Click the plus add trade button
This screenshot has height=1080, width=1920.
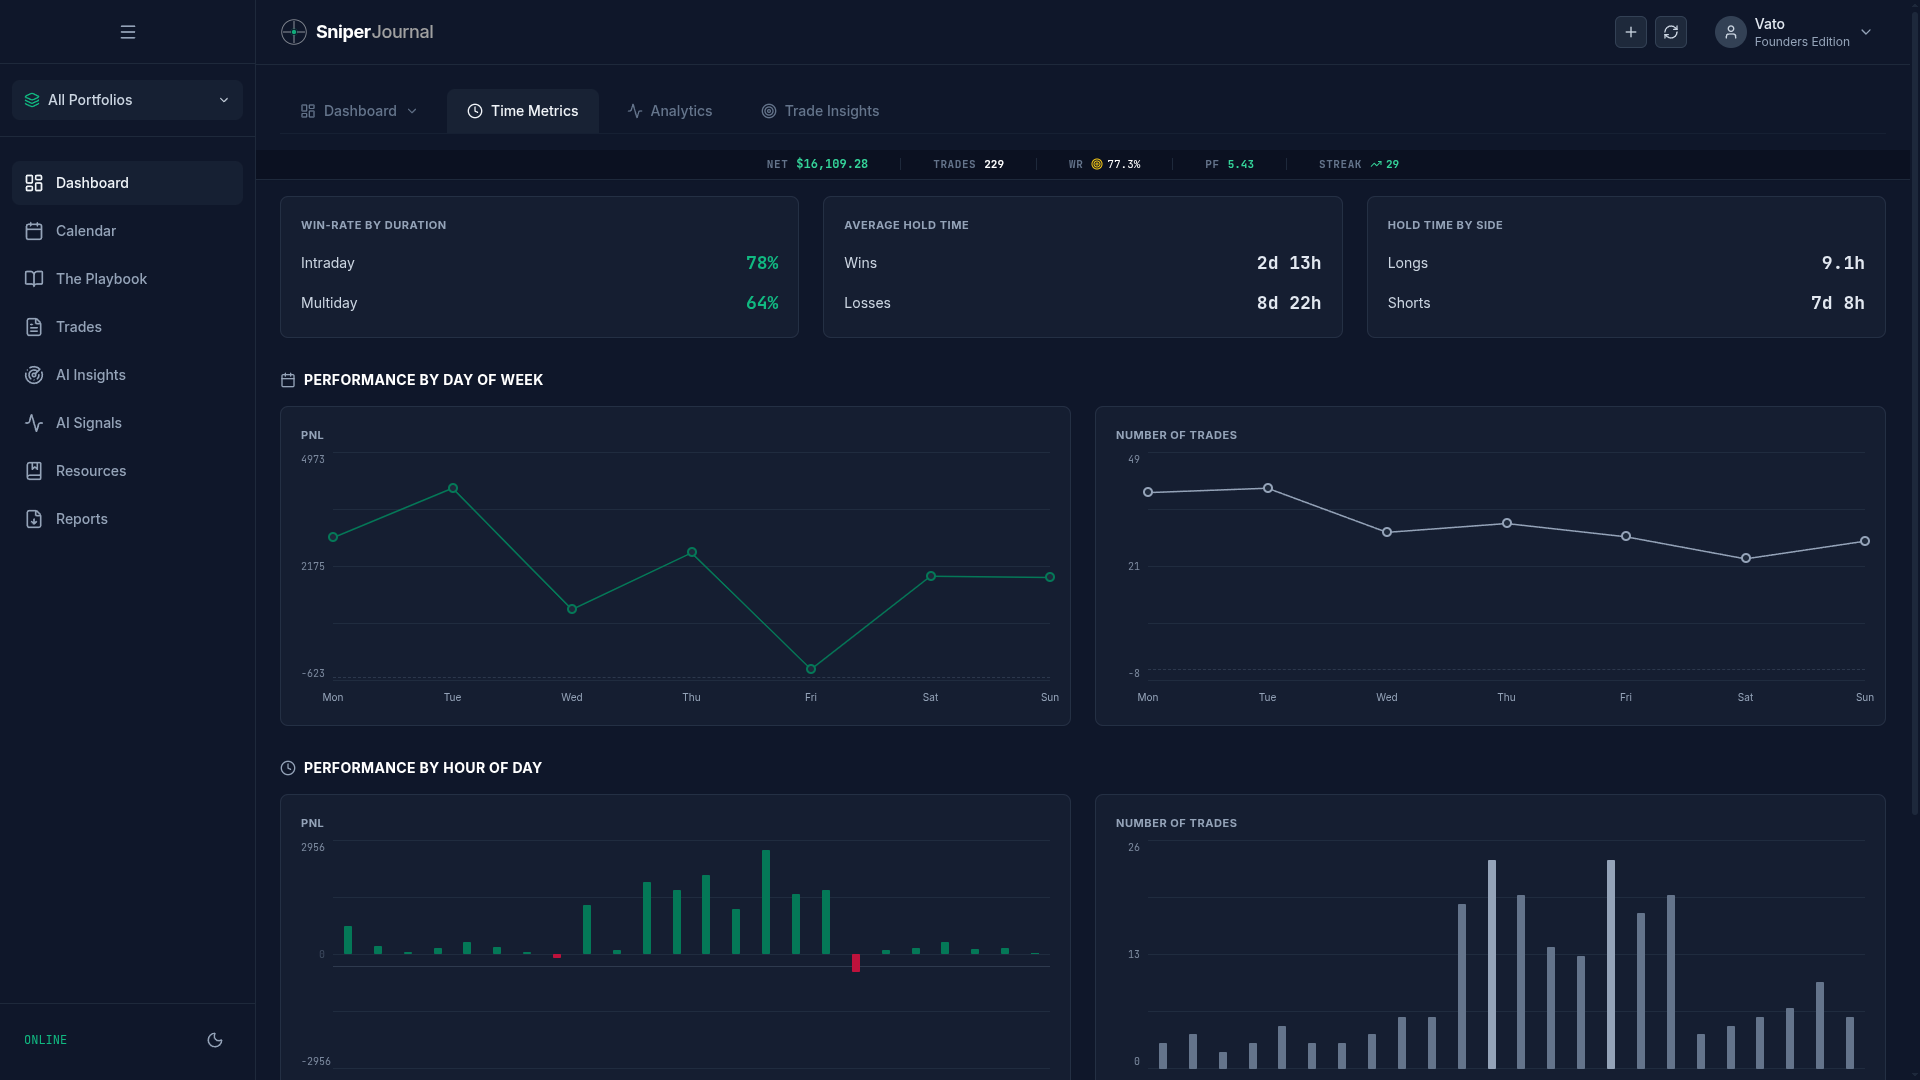coord(1631,32)
